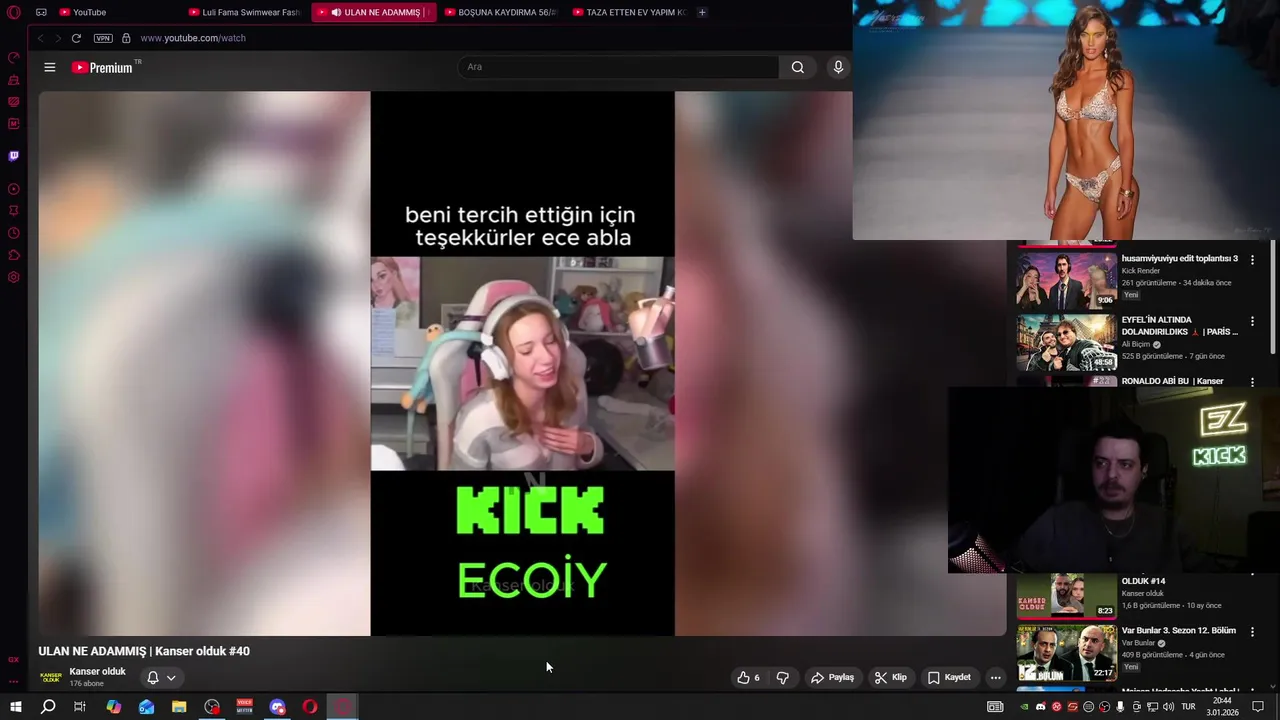Open the Opera GX main menu logo
Image resolution: width=1280 pixels, height=720 pixels.
pos(13,12)
